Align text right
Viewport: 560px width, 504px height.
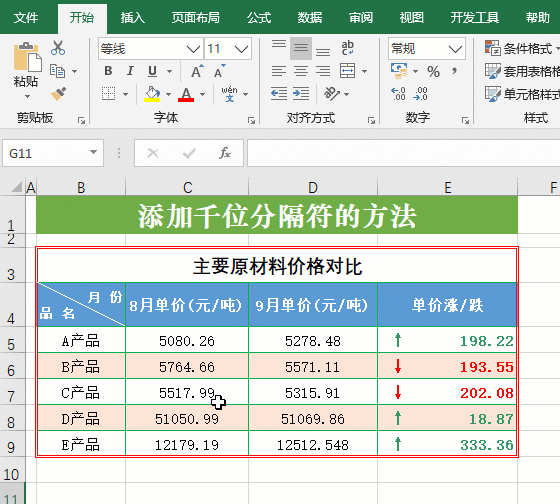point(323,71)
